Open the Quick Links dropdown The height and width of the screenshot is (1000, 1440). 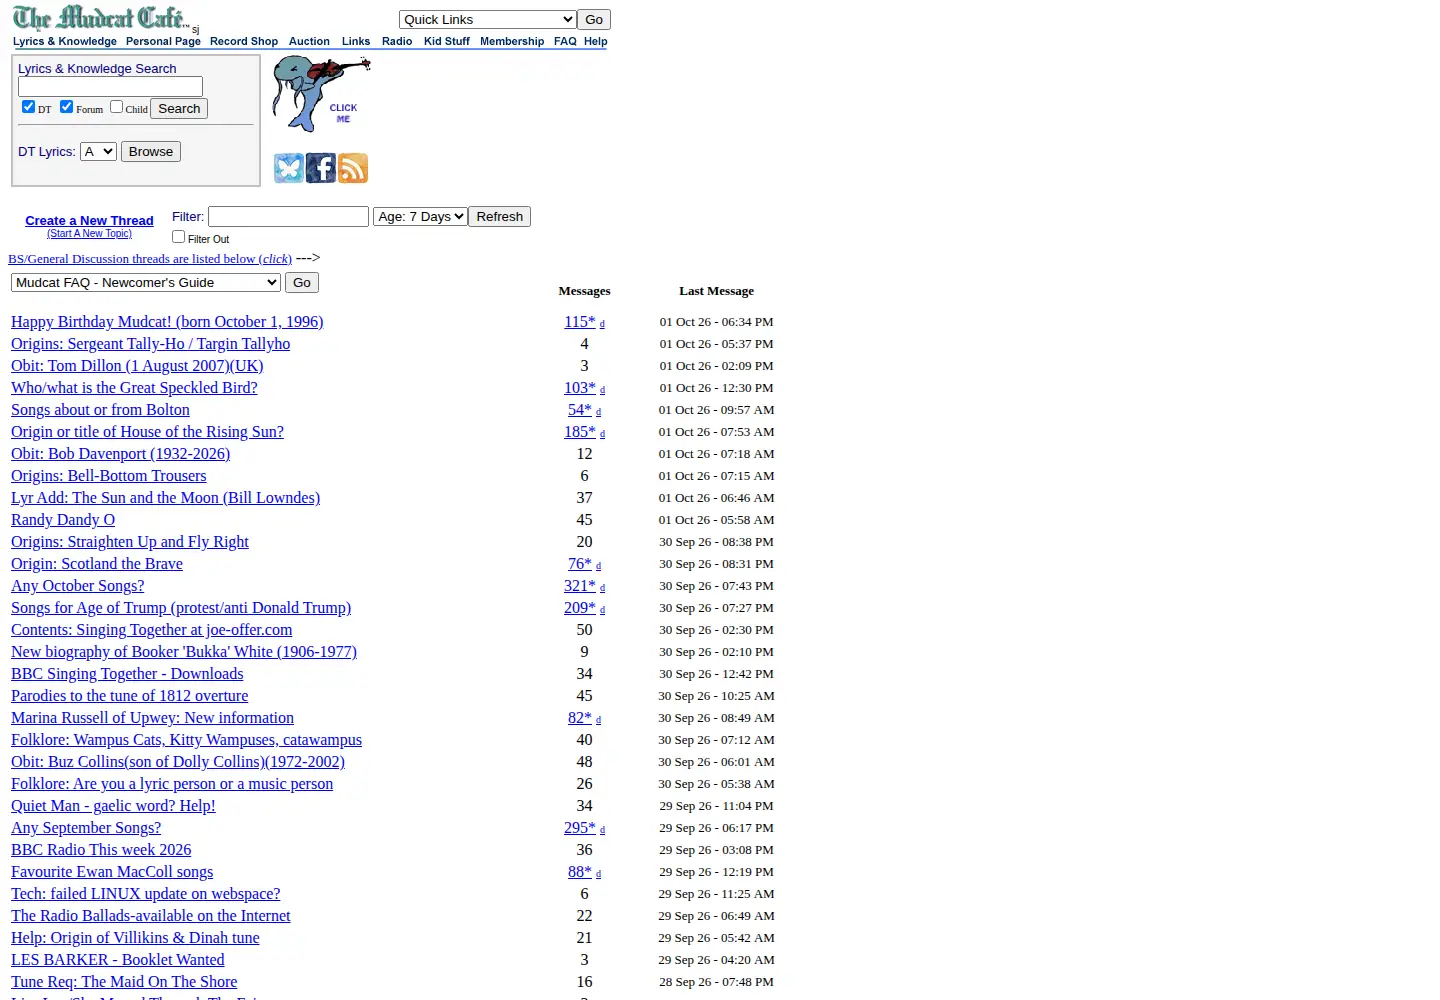point(487,20)
